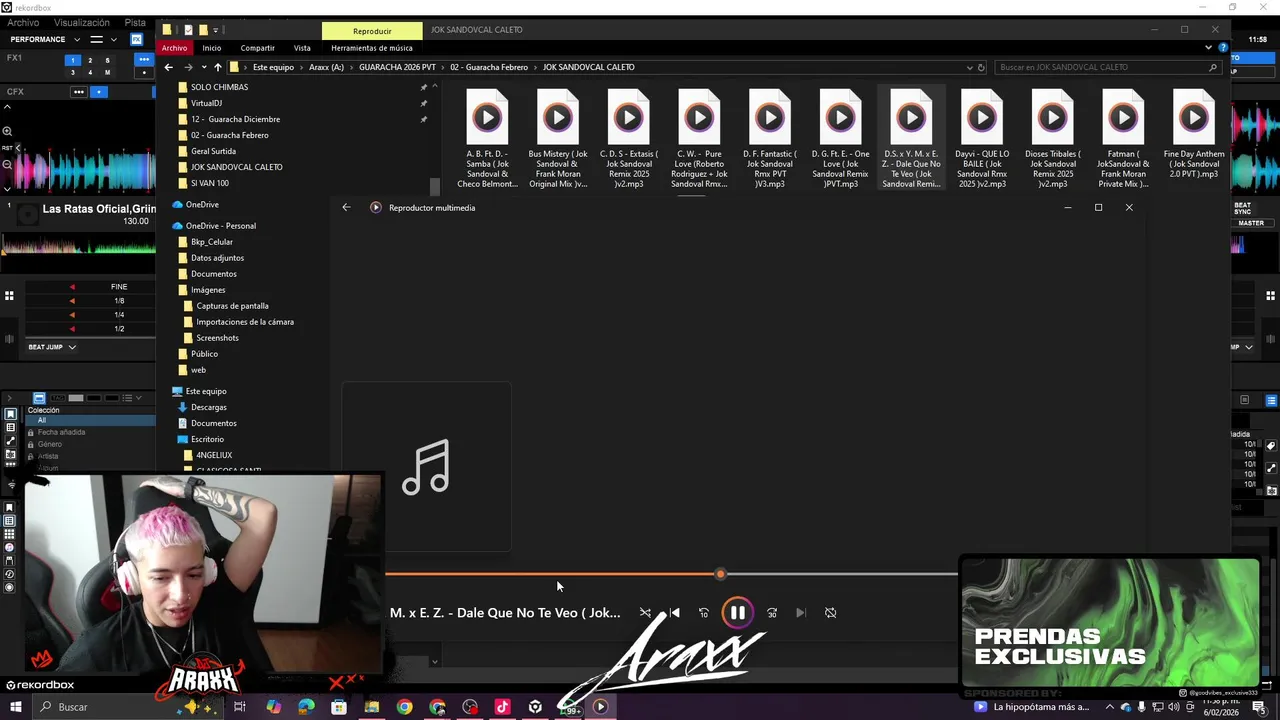Click Explorer's up-one-level arrow
Screen dimensions: 1280x720
pyautogui.click(x=217, y=67)
